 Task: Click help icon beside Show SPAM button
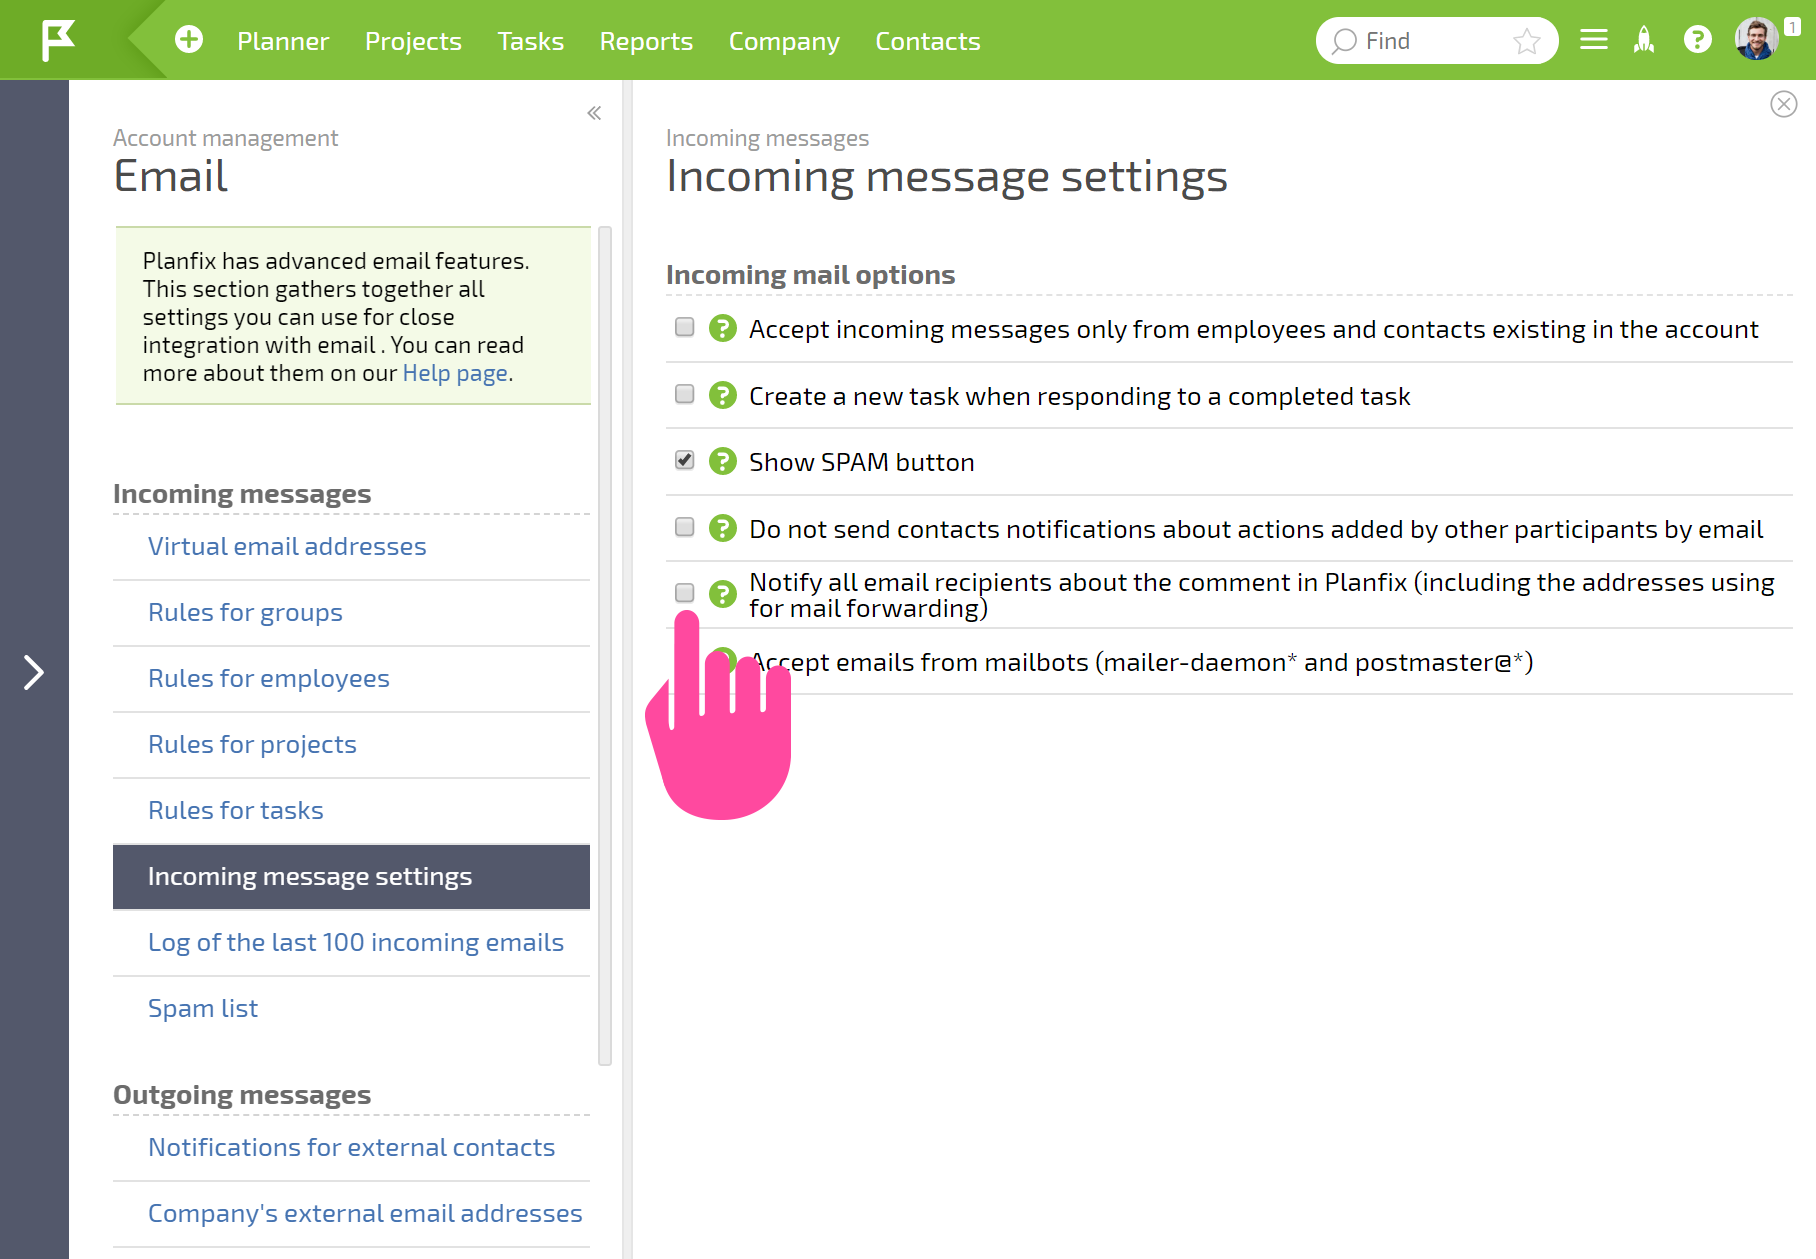(x=723, y=462)
